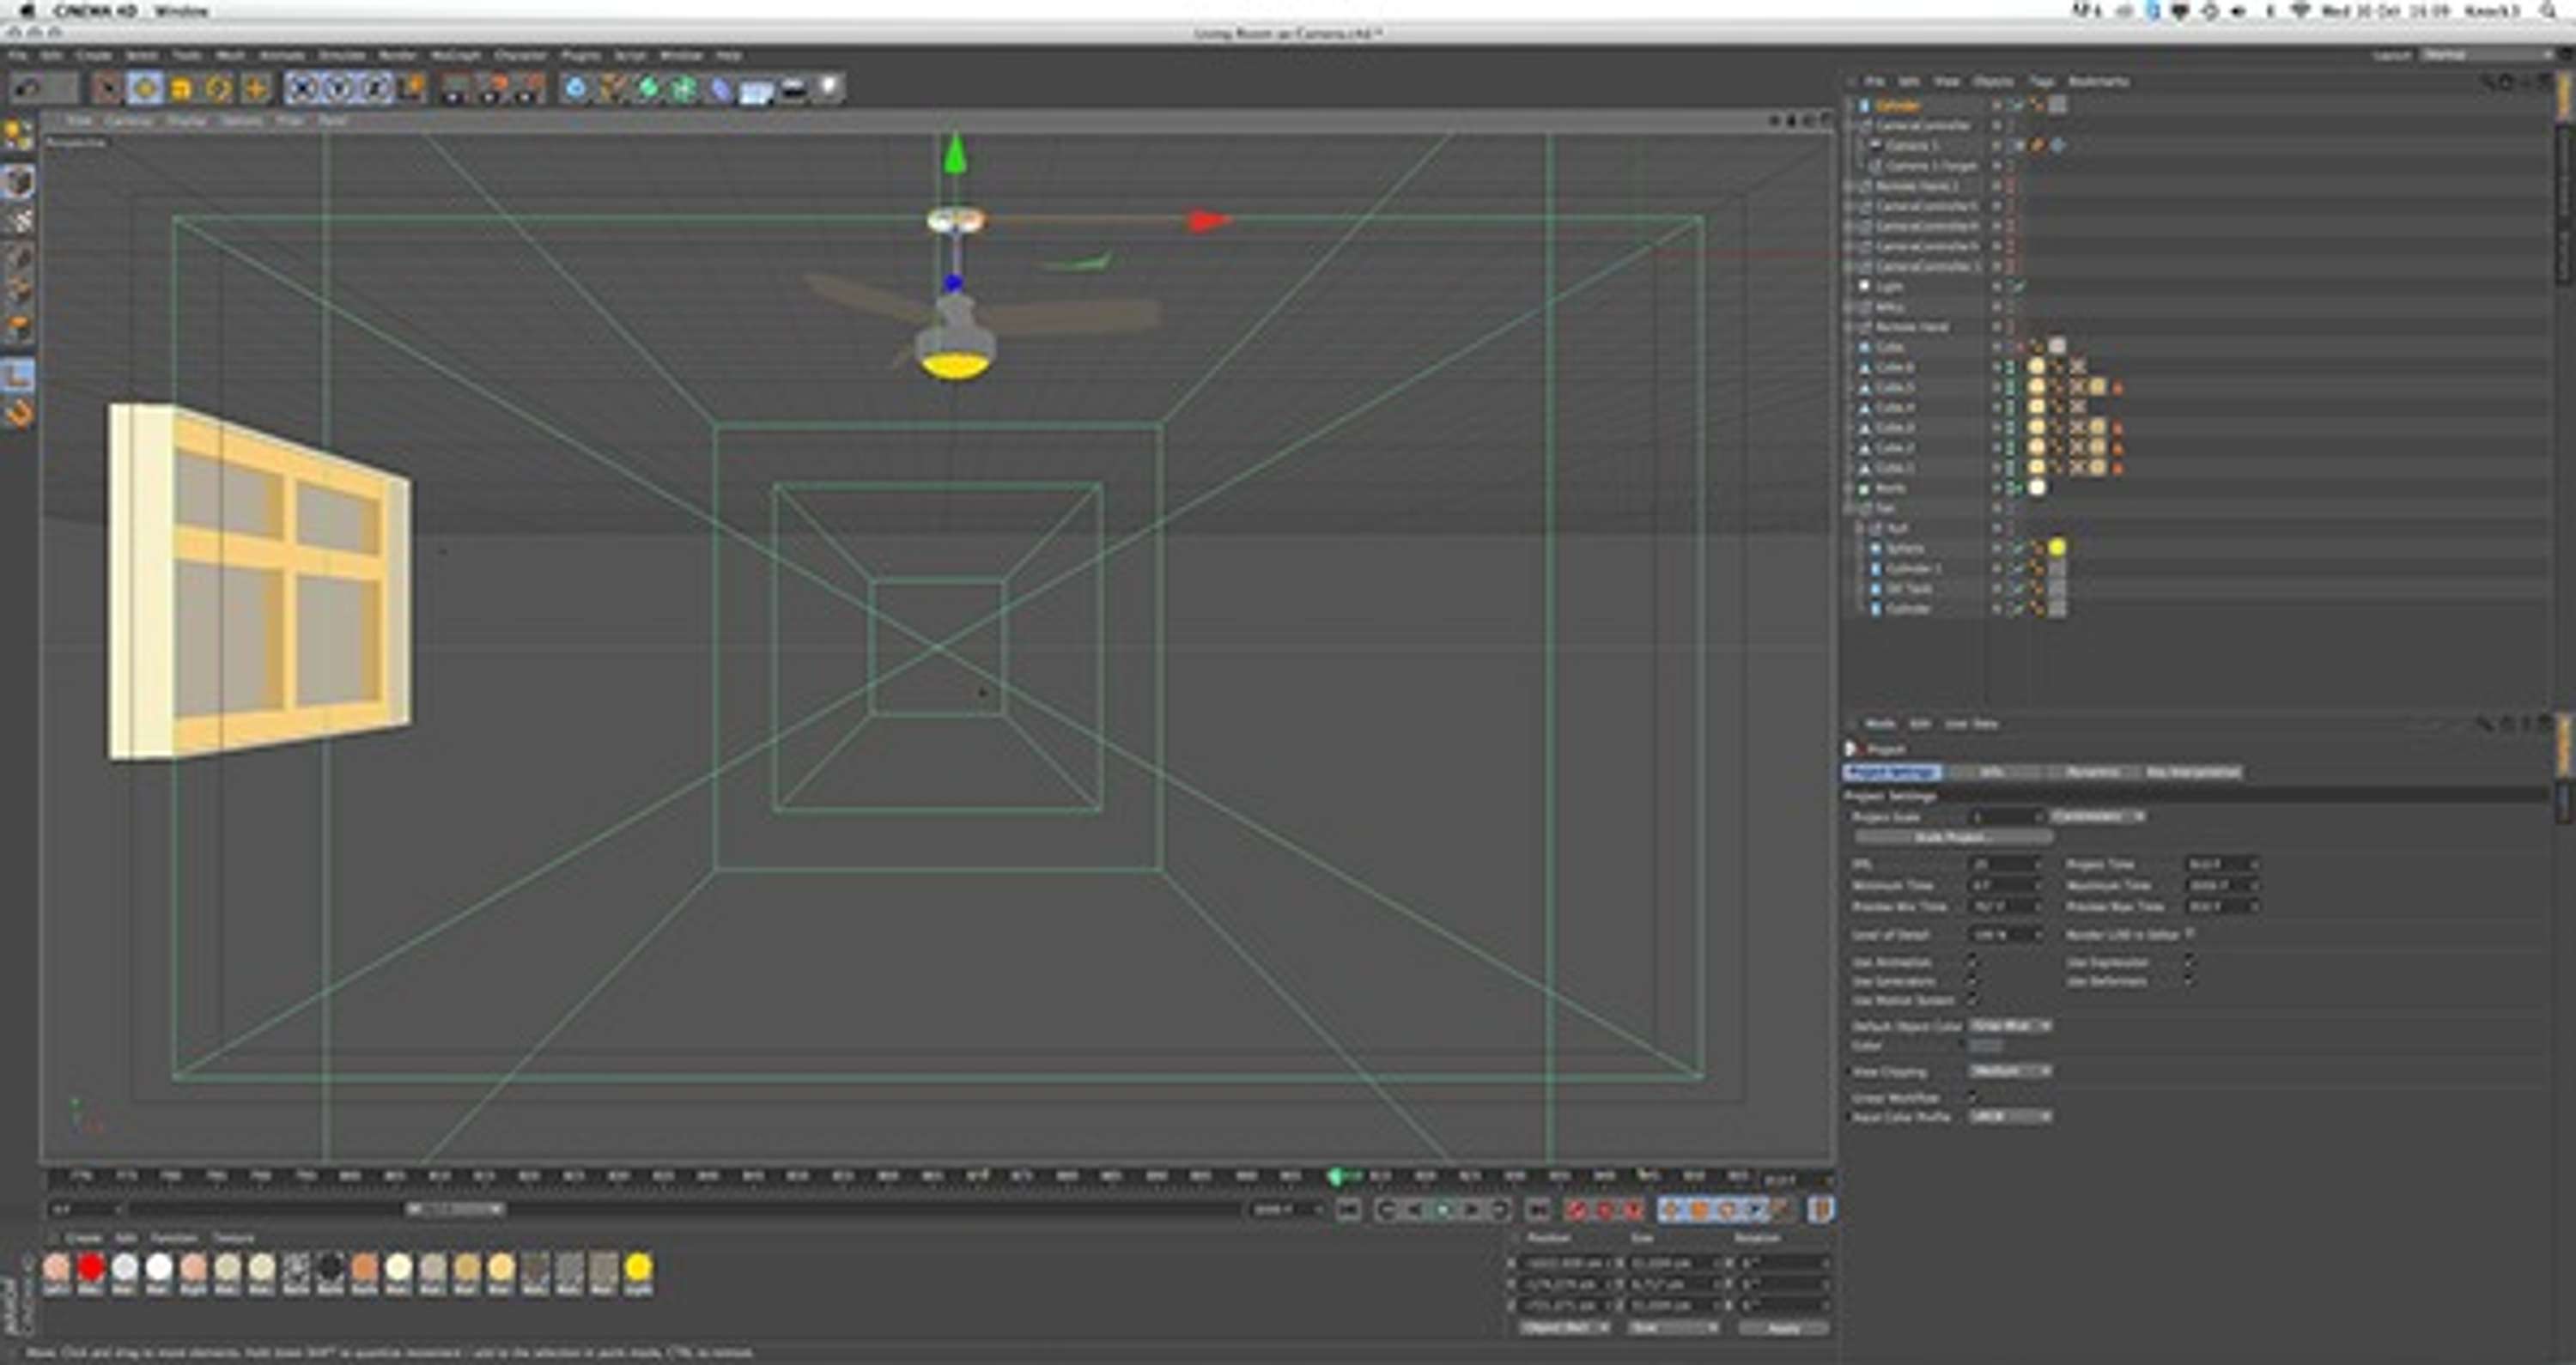
Task: Click the green timeline playhead marker
Action: 1335,1177
